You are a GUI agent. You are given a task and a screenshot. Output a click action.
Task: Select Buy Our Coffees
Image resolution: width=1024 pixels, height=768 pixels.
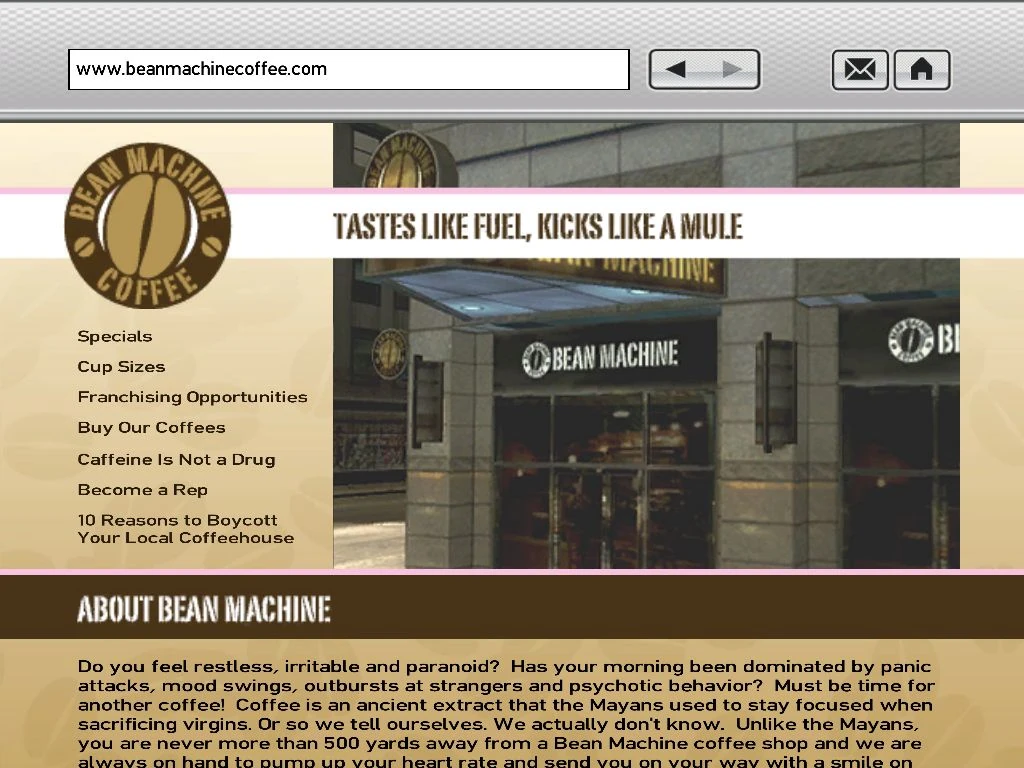tap(151, 427)
